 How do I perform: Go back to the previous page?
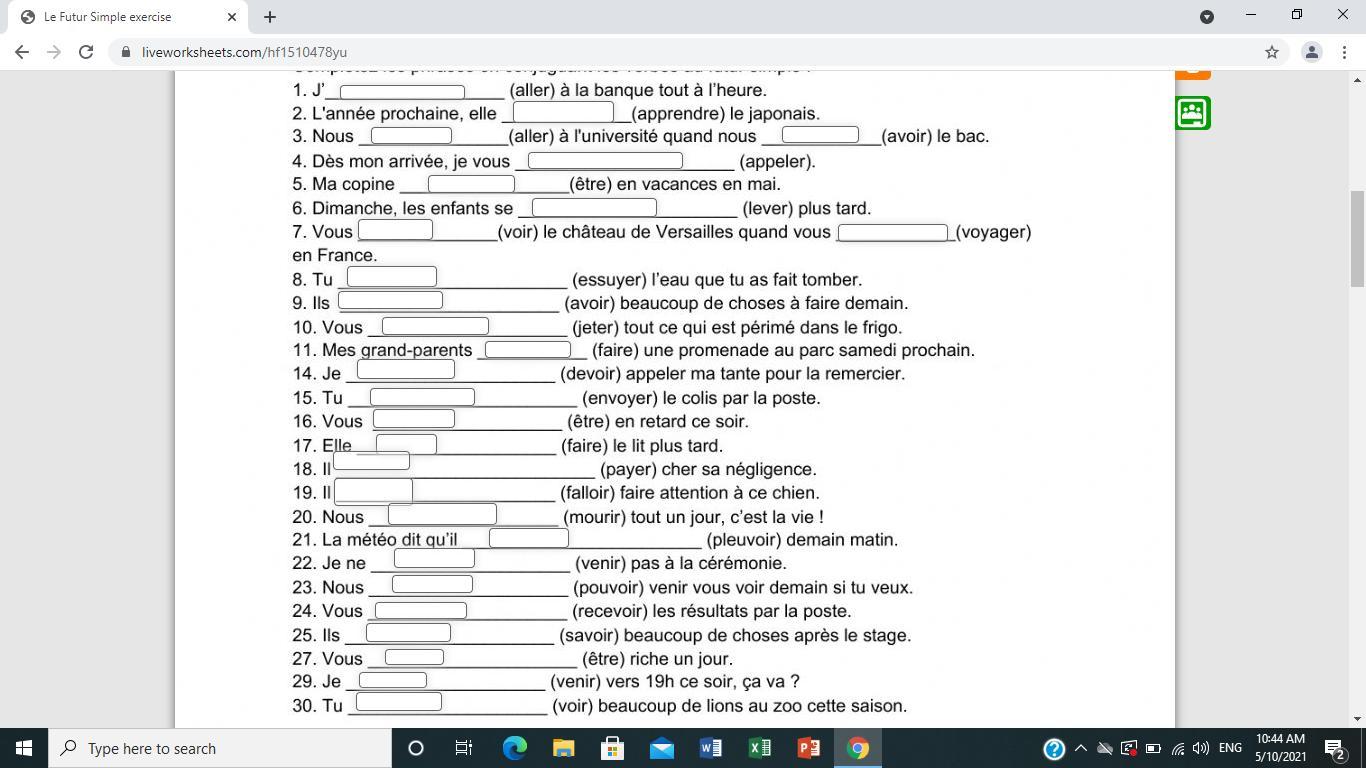22,52
